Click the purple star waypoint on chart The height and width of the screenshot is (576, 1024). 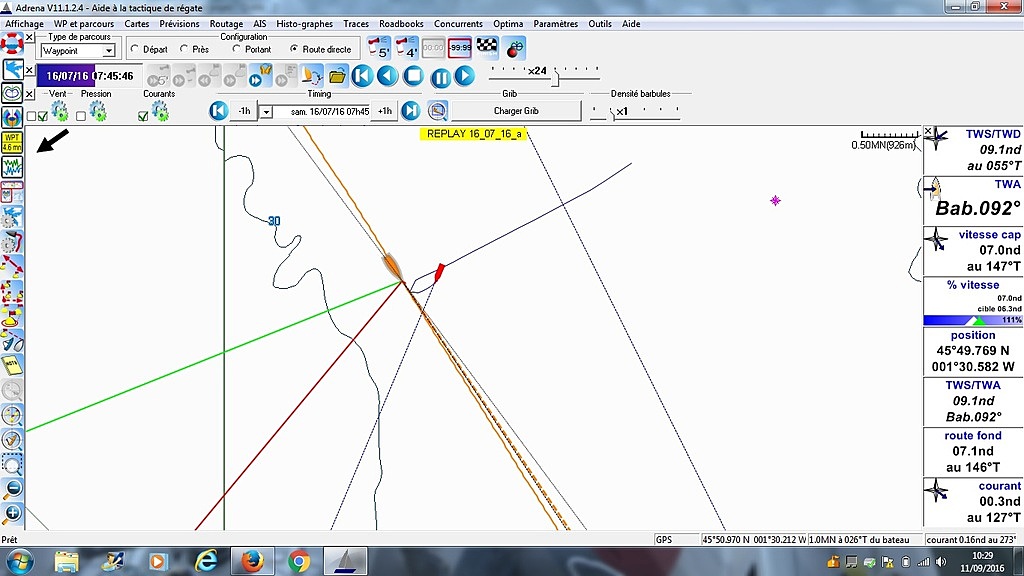tap(775, 200)
